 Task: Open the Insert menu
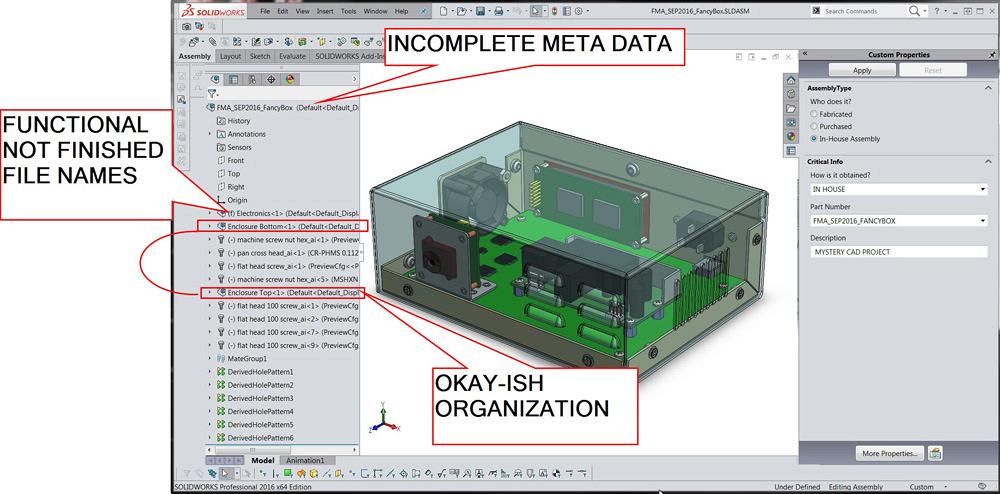tap(325, 11)
